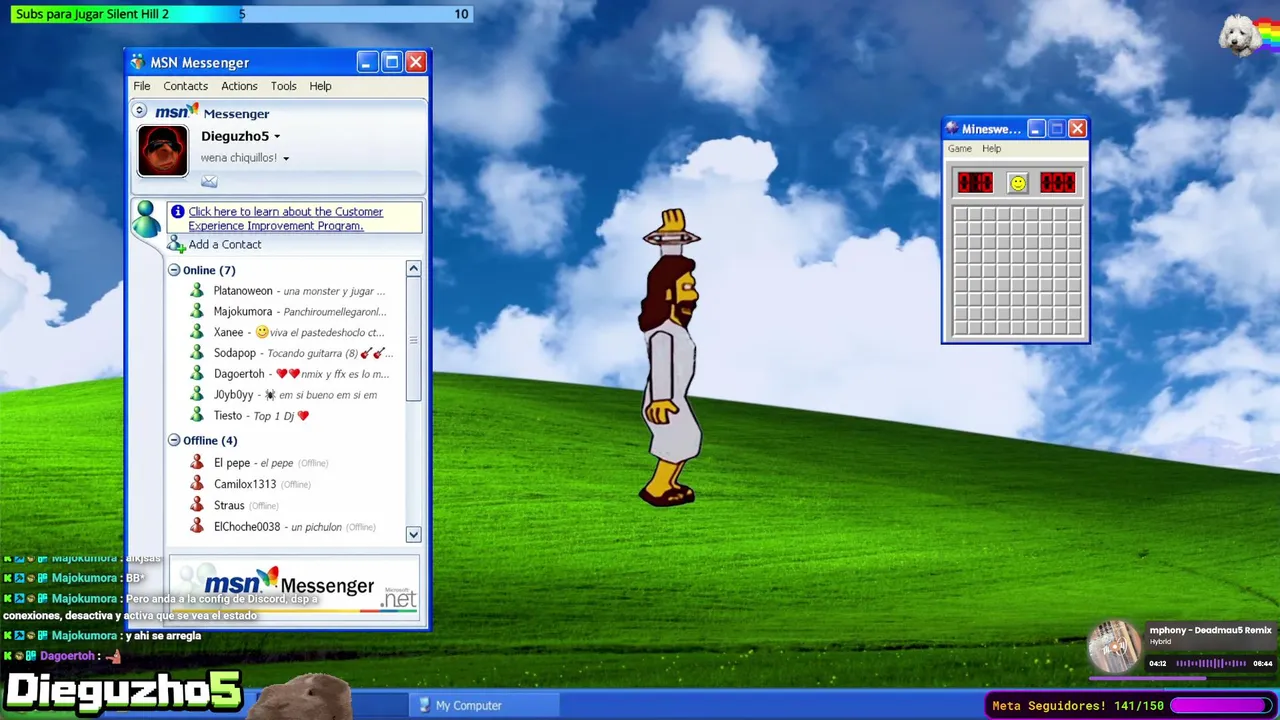Click the 'wena chiquillos!' personal message text

point(239,158)
